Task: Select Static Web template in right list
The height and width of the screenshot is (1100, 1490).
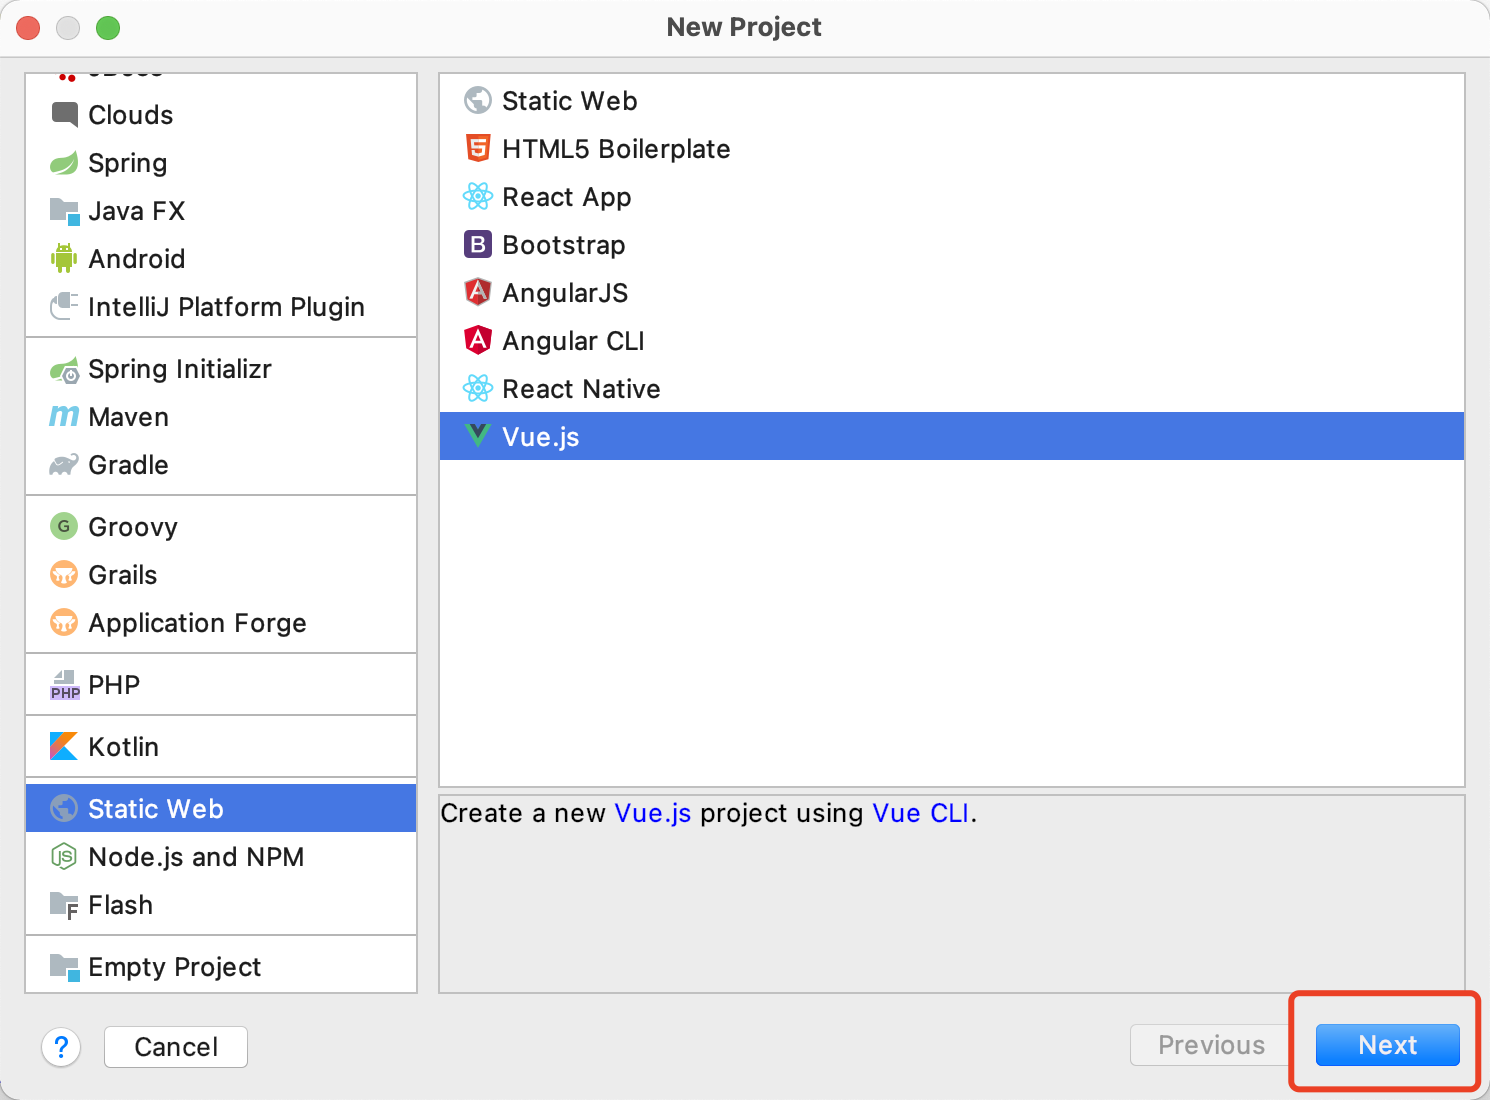Action: (569, 101)
